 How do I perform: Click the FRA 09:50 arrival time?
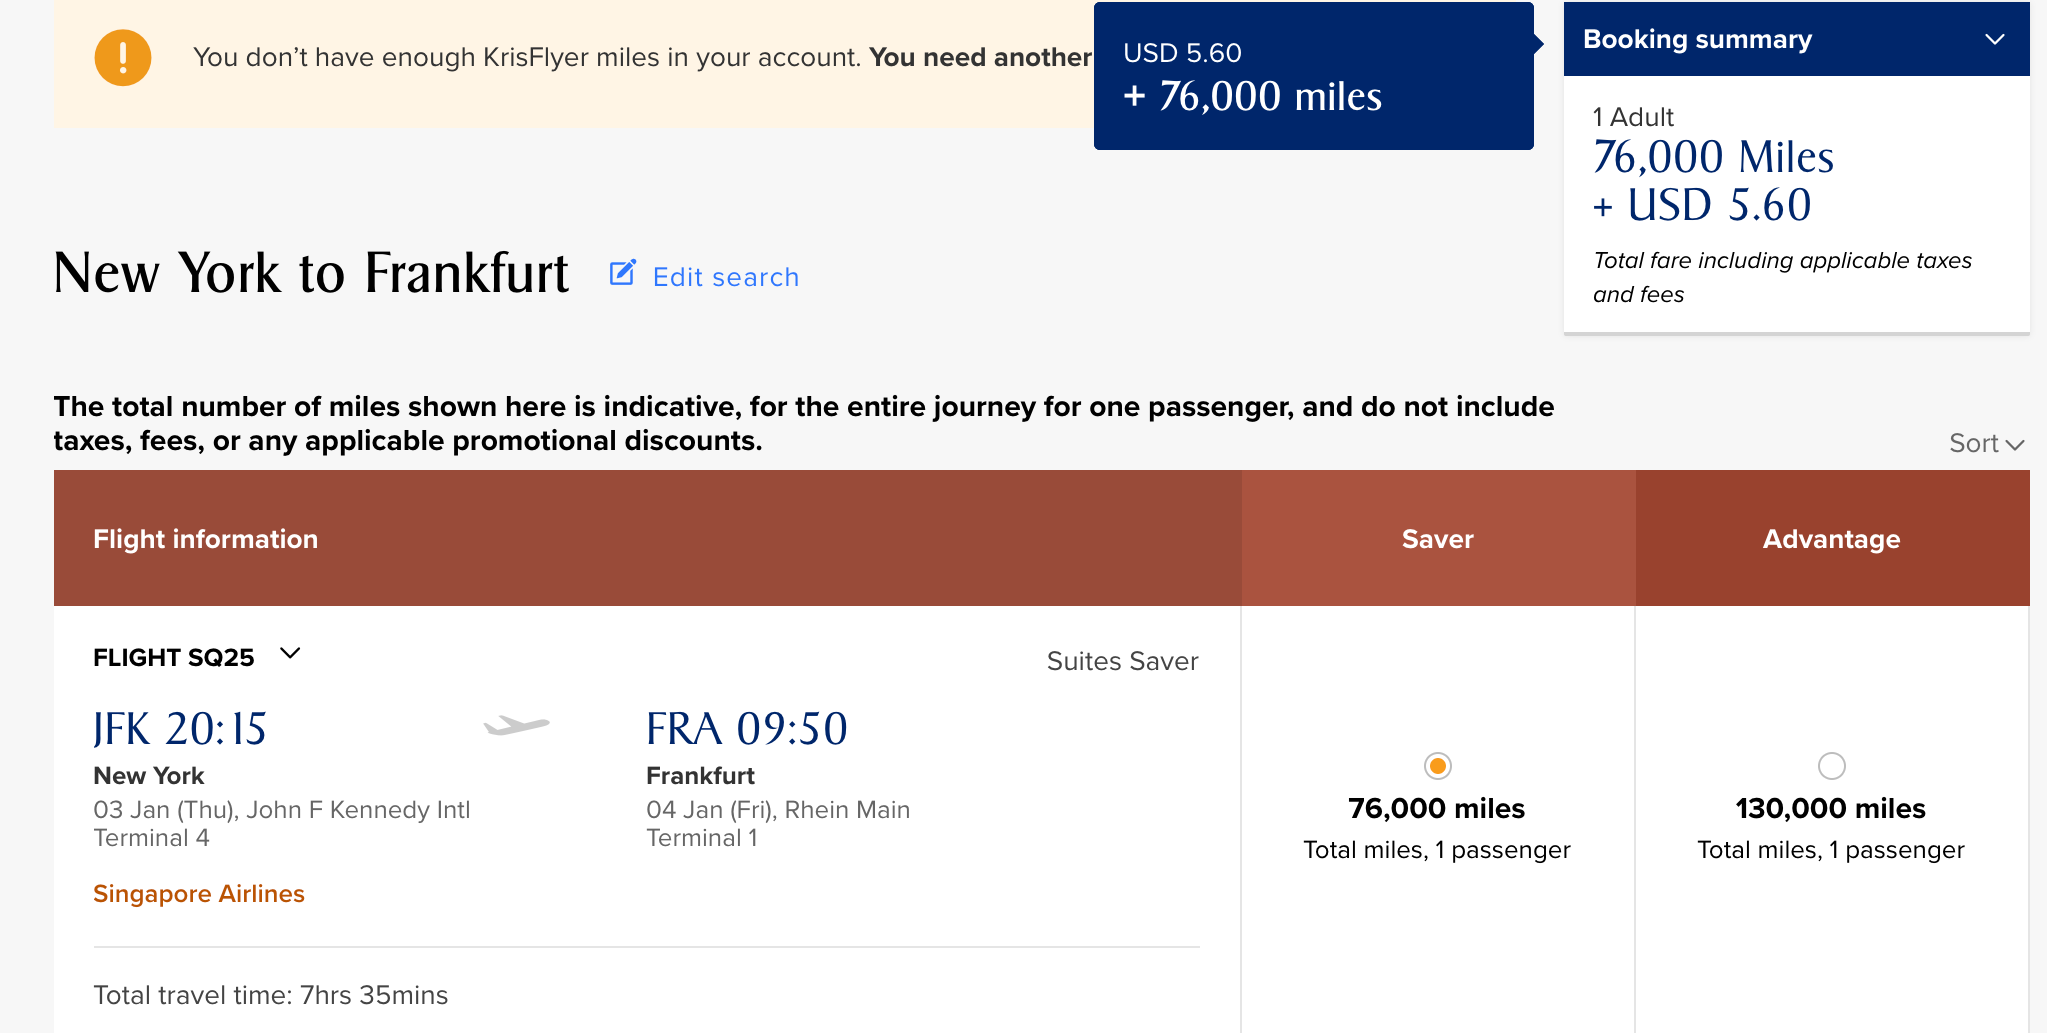click(747, 729)
